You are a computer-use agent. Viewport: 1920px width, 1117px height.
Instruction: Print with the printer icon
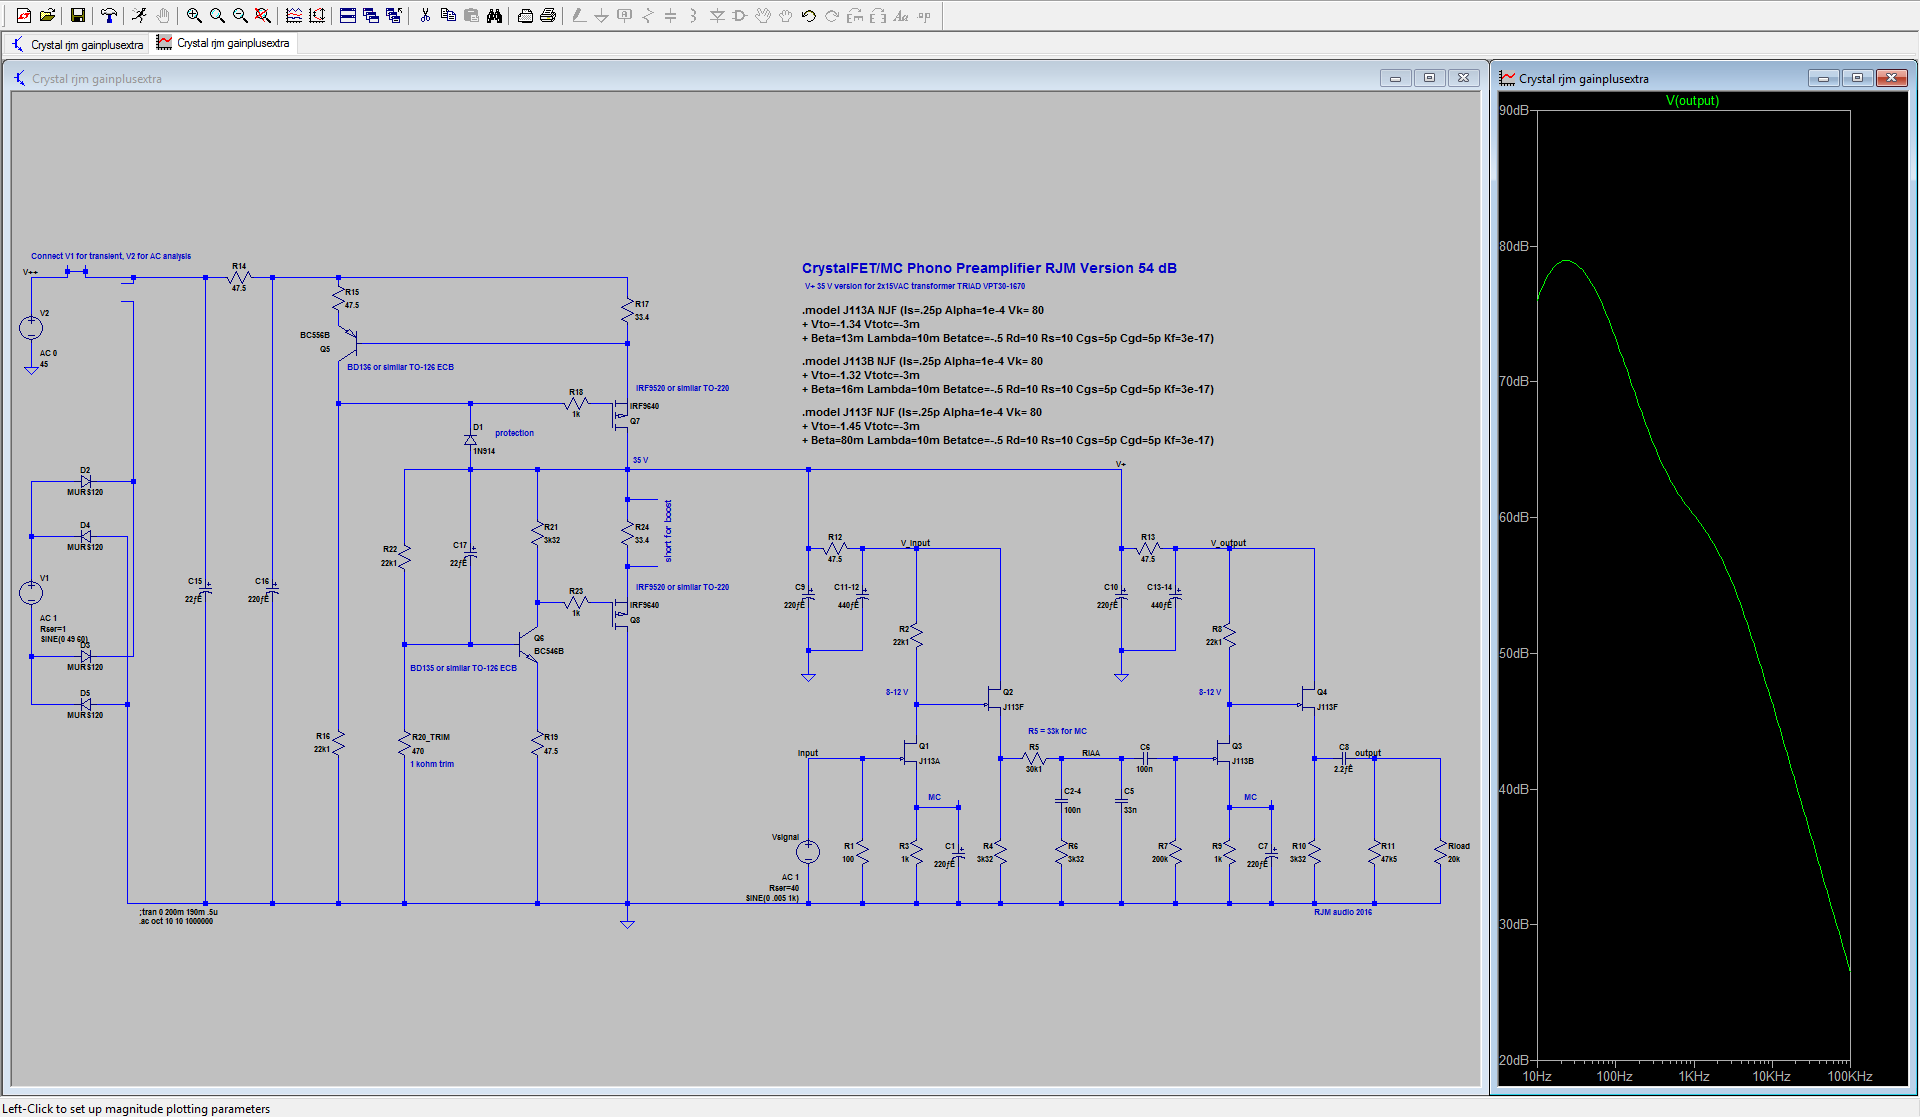pyautogui.click(x=548, y=15)
